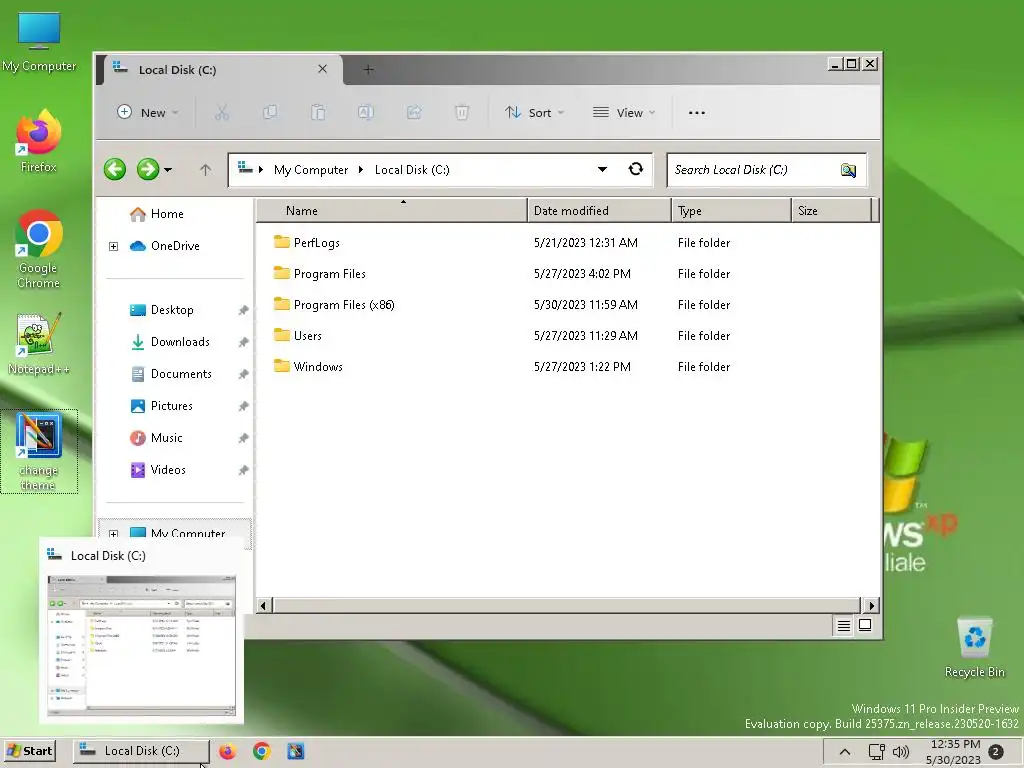The height and width of the screenshot is (768, 1024).
Task: Click Local Disk (C:) taskbar button
Action: pyautogui.click(x=141, y=751)
